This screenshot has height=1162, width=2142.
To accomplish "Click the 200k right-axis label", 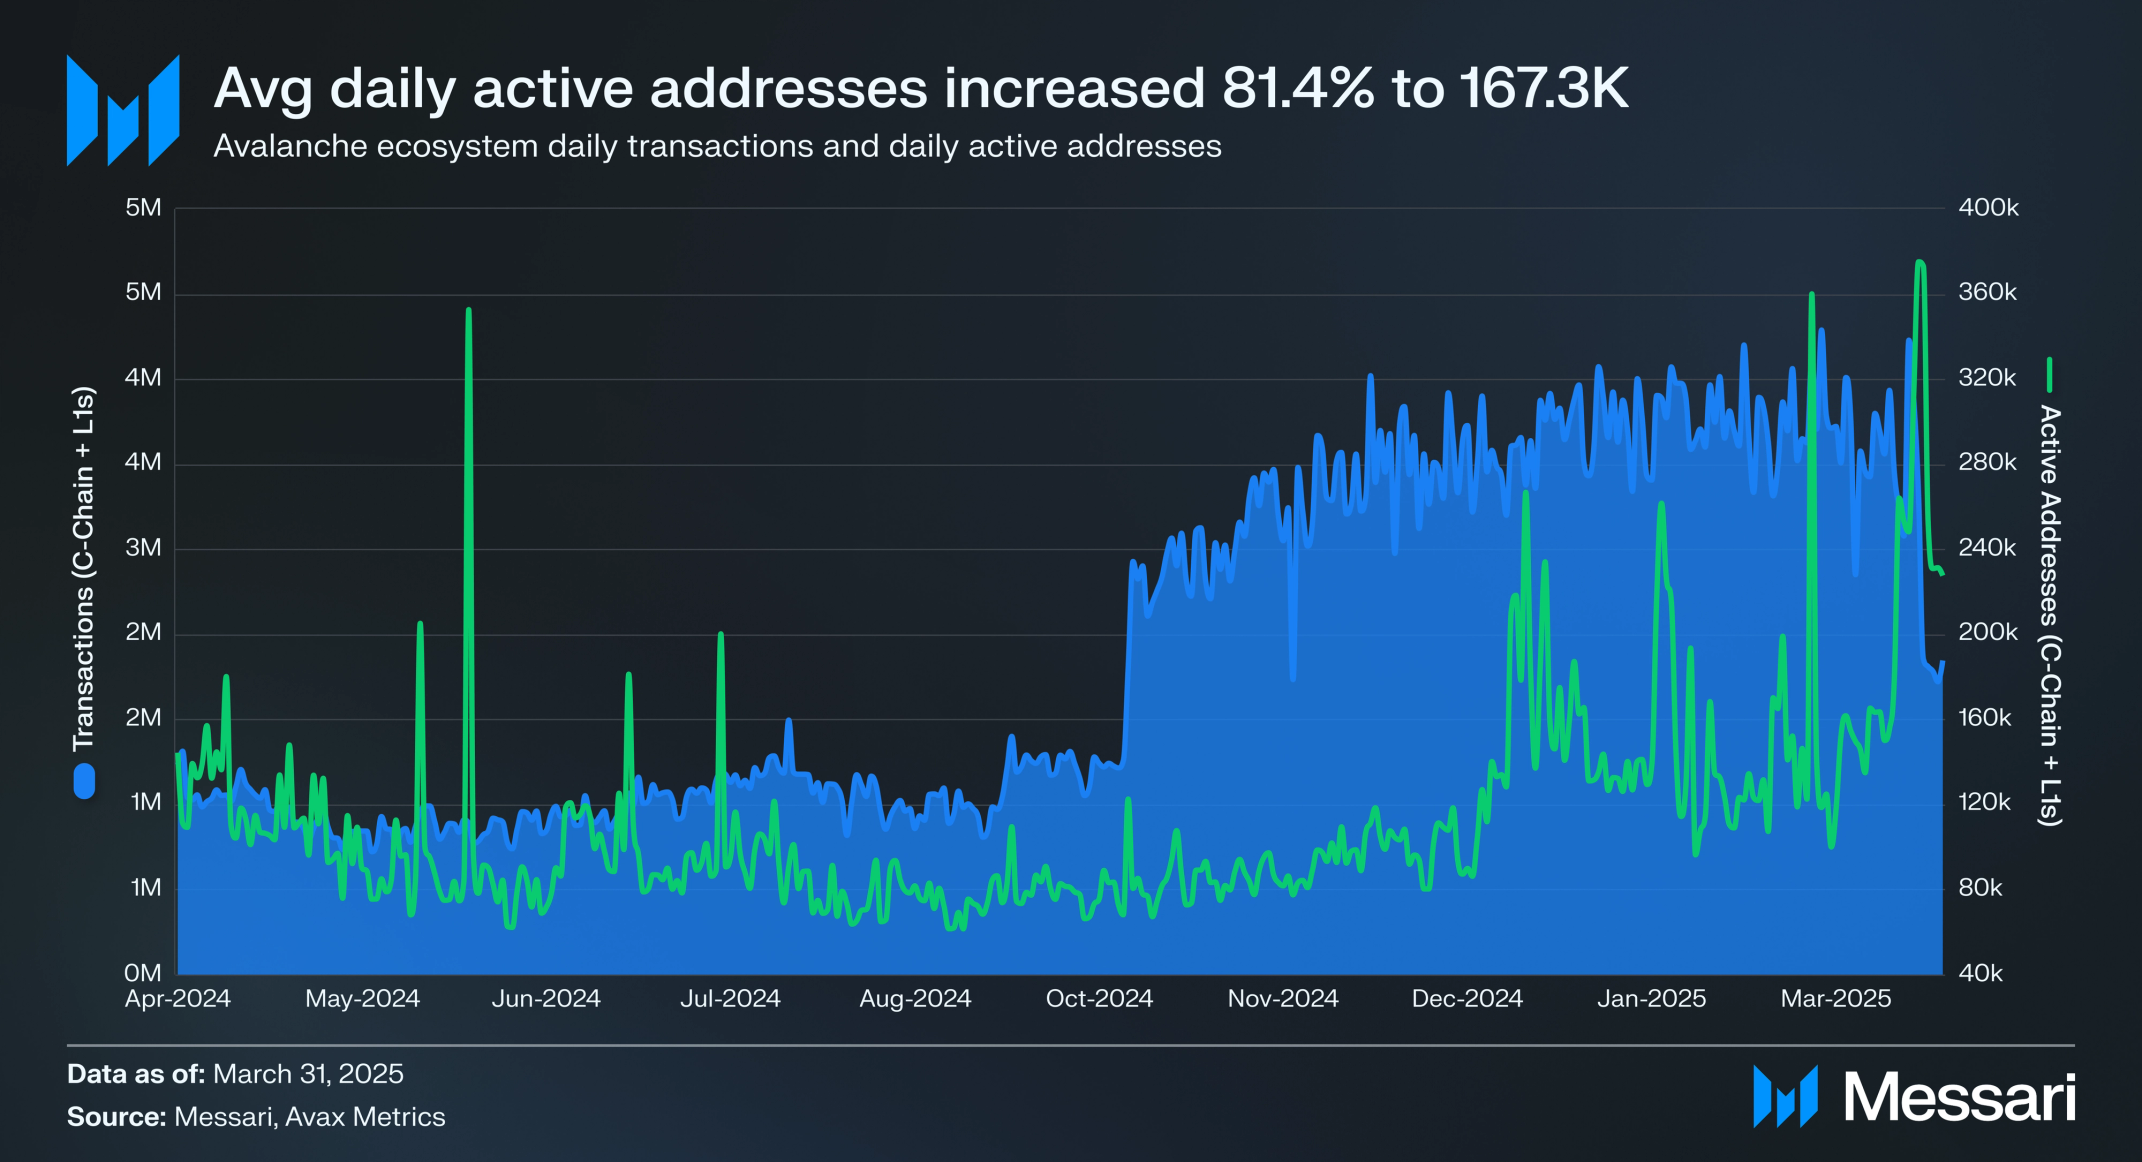I will 1988,632.
